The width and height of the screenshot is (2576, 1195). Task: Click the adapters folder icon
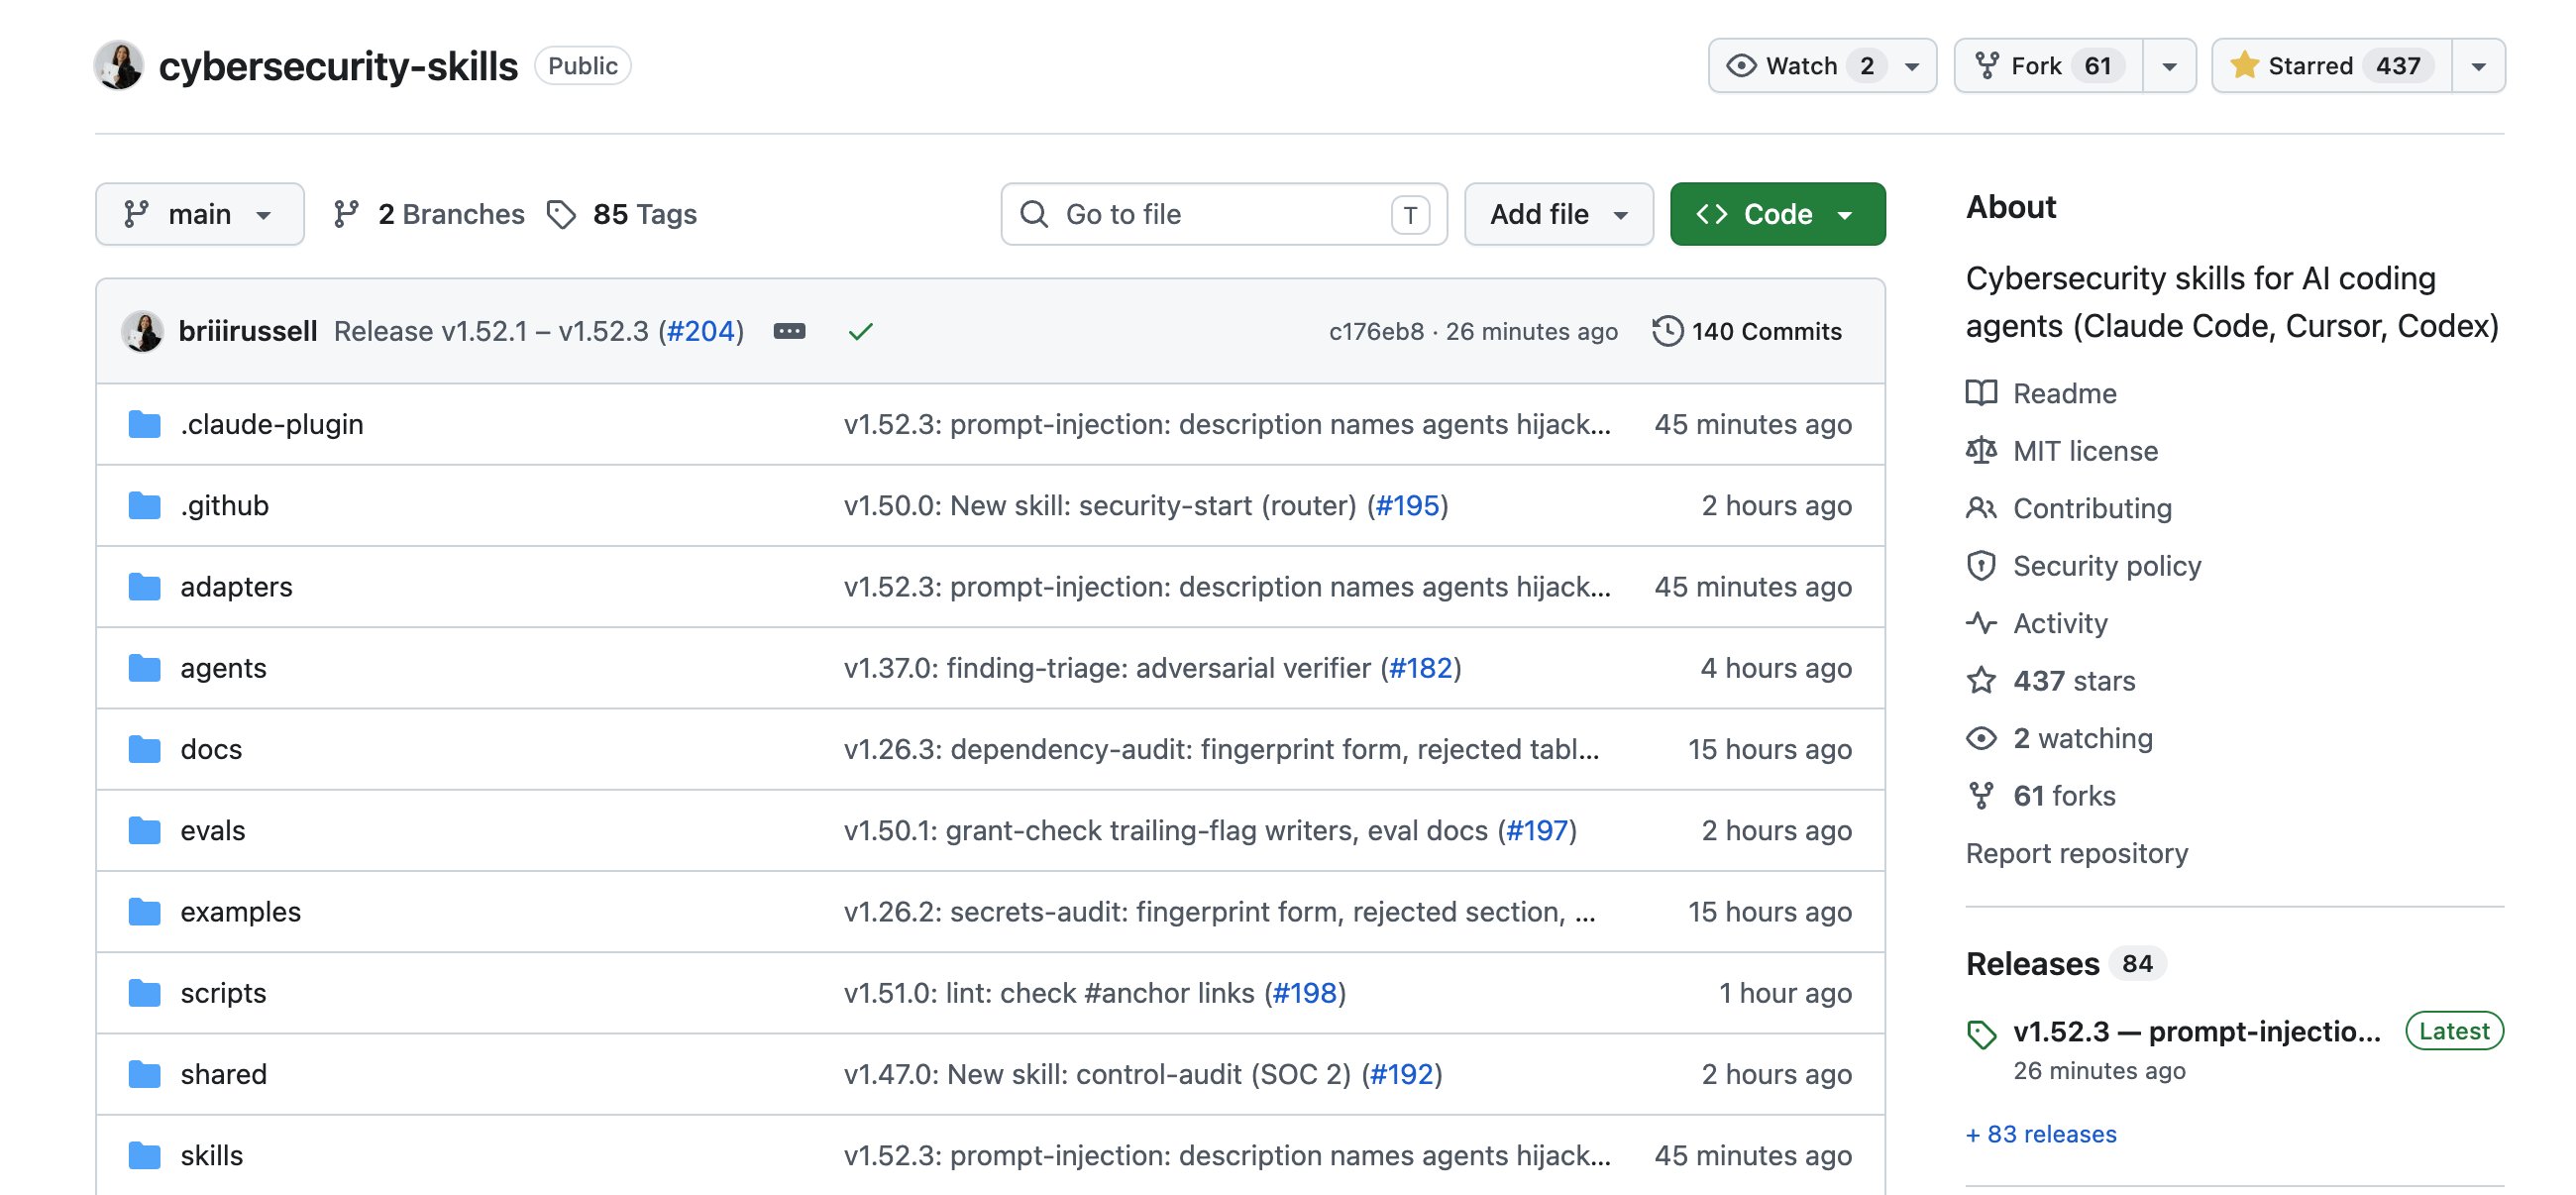pos(144,586)
